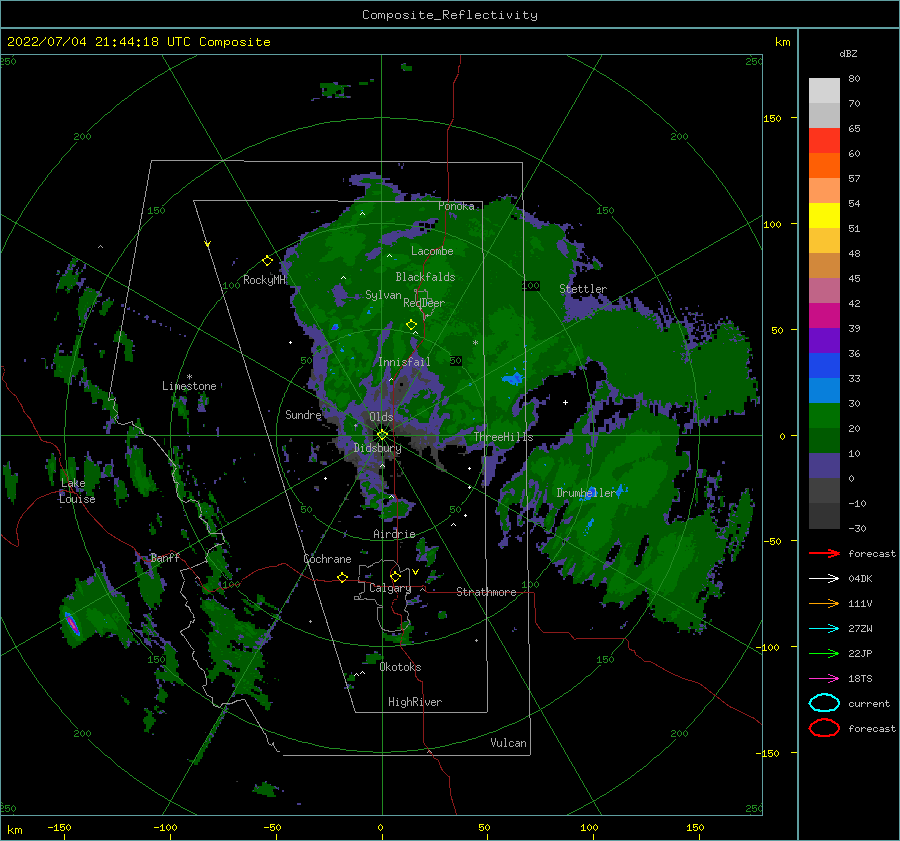Click the dBZ scale heading

[x=848, y=53]
